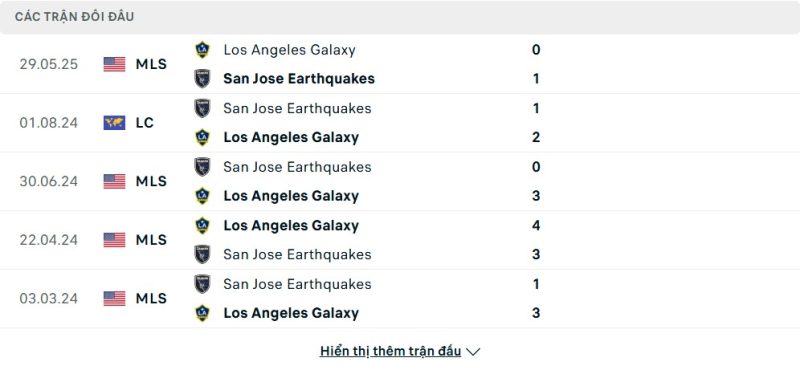
Task: Click LA Galaxy crest in 29.05.25 match
Action: point(203,49)
